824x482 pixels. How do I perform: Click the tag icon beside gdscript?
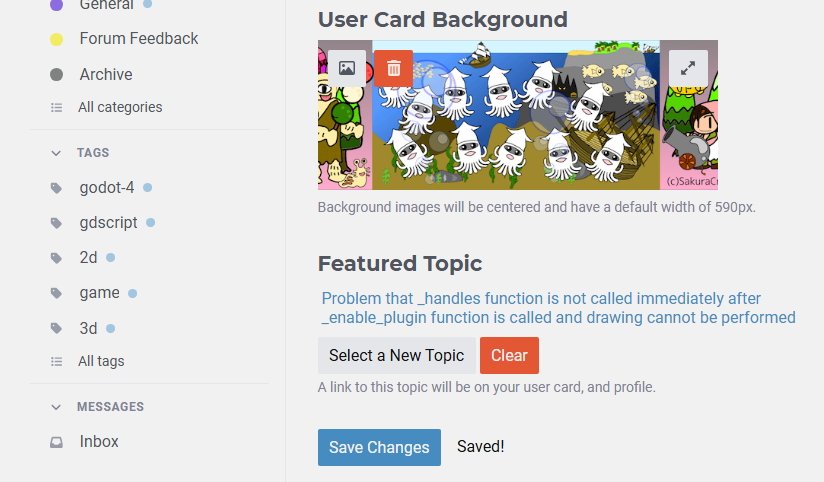point(56,223)
